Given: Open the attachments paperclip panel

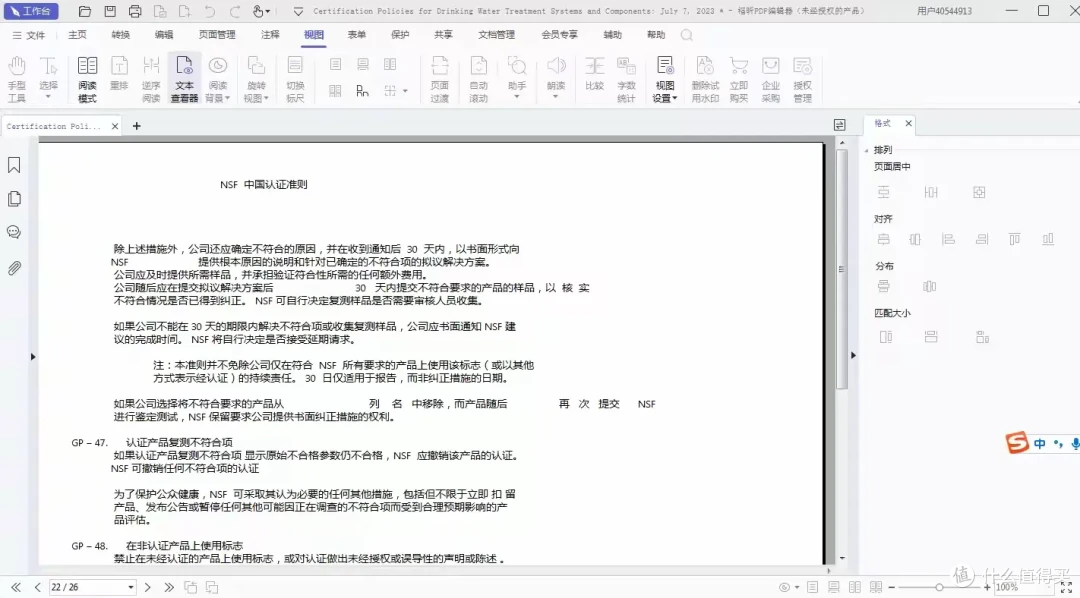Looking at the screenshot, I should (x=14, y=268).
